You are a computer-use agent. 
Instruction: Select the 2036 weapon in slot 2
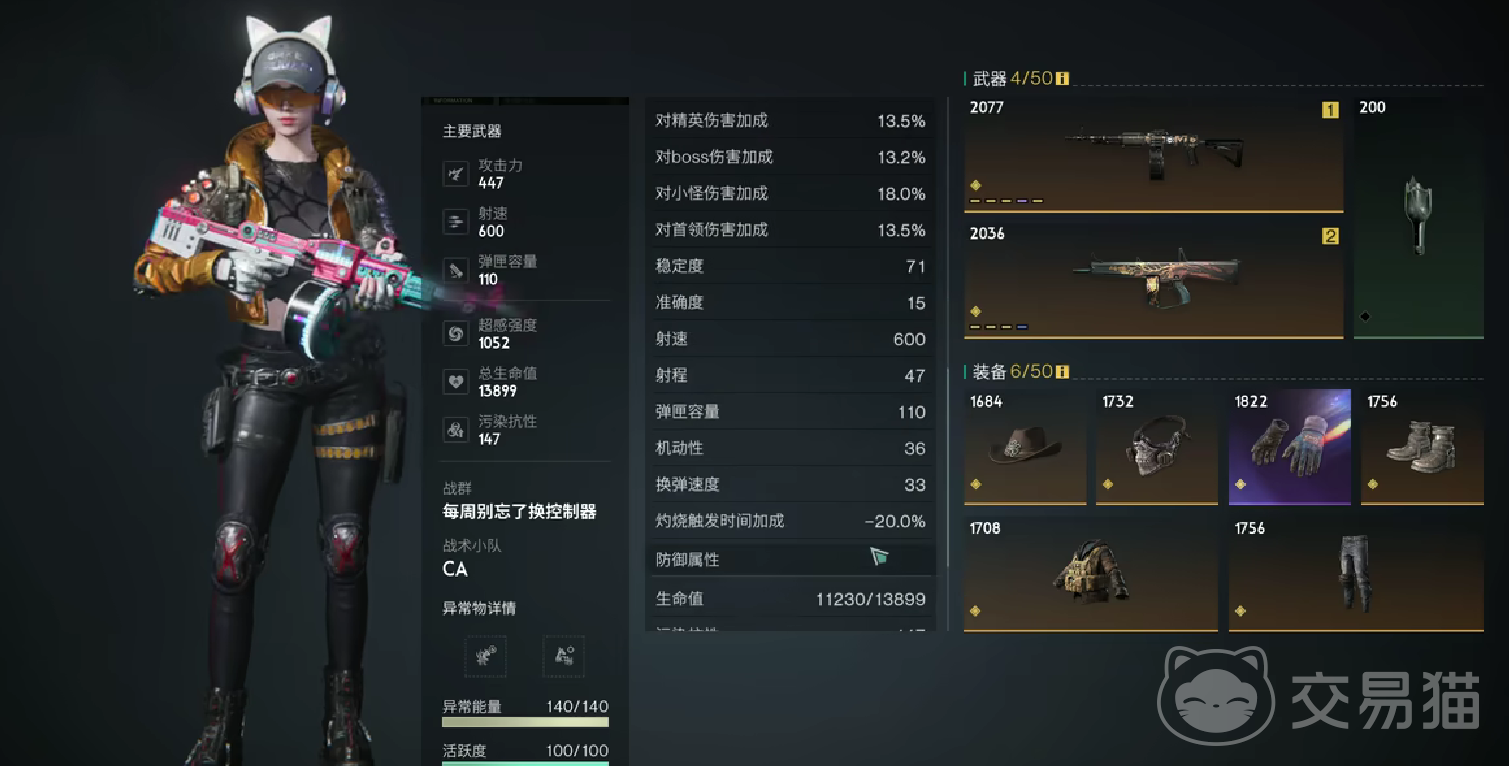coord(1153,281)
